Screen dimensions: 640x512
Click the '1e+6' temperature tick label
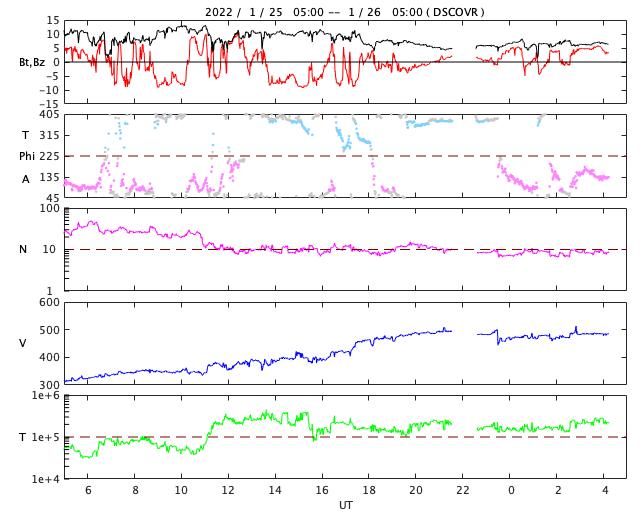(45, 395)
